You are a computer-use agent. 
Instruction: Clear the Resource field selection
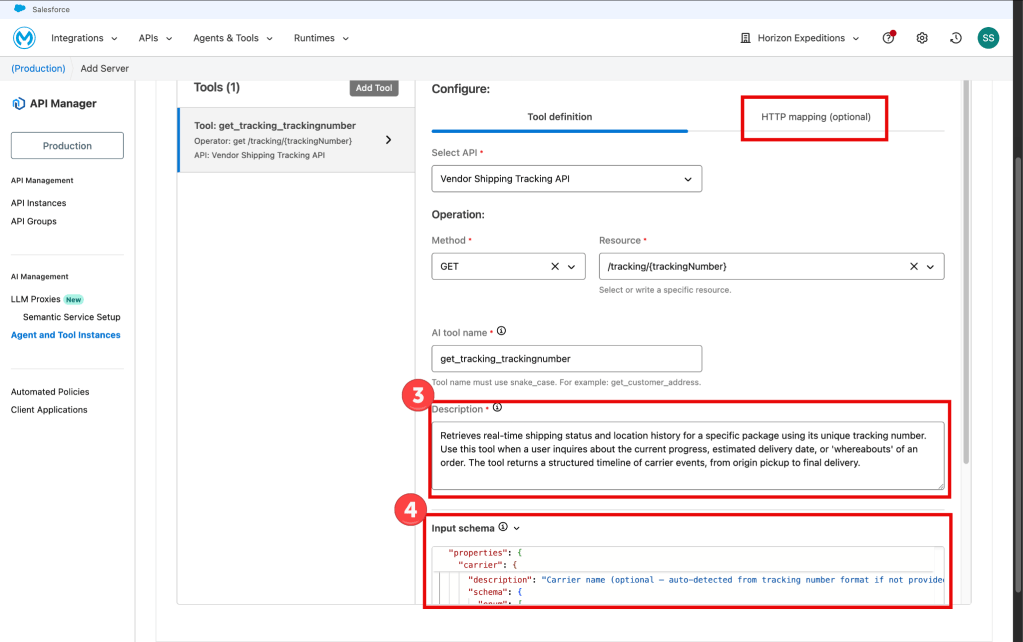point(913,266)
